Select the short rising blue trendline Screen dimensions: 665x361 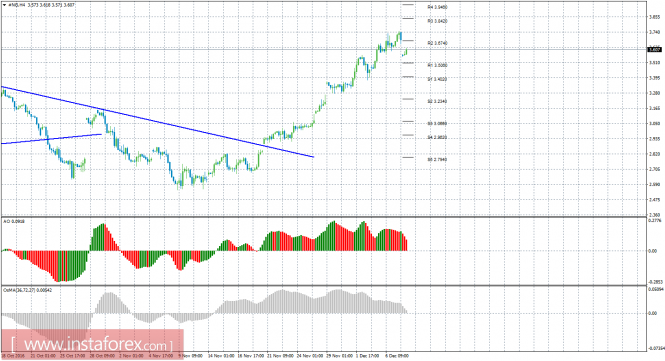point(51,139)
